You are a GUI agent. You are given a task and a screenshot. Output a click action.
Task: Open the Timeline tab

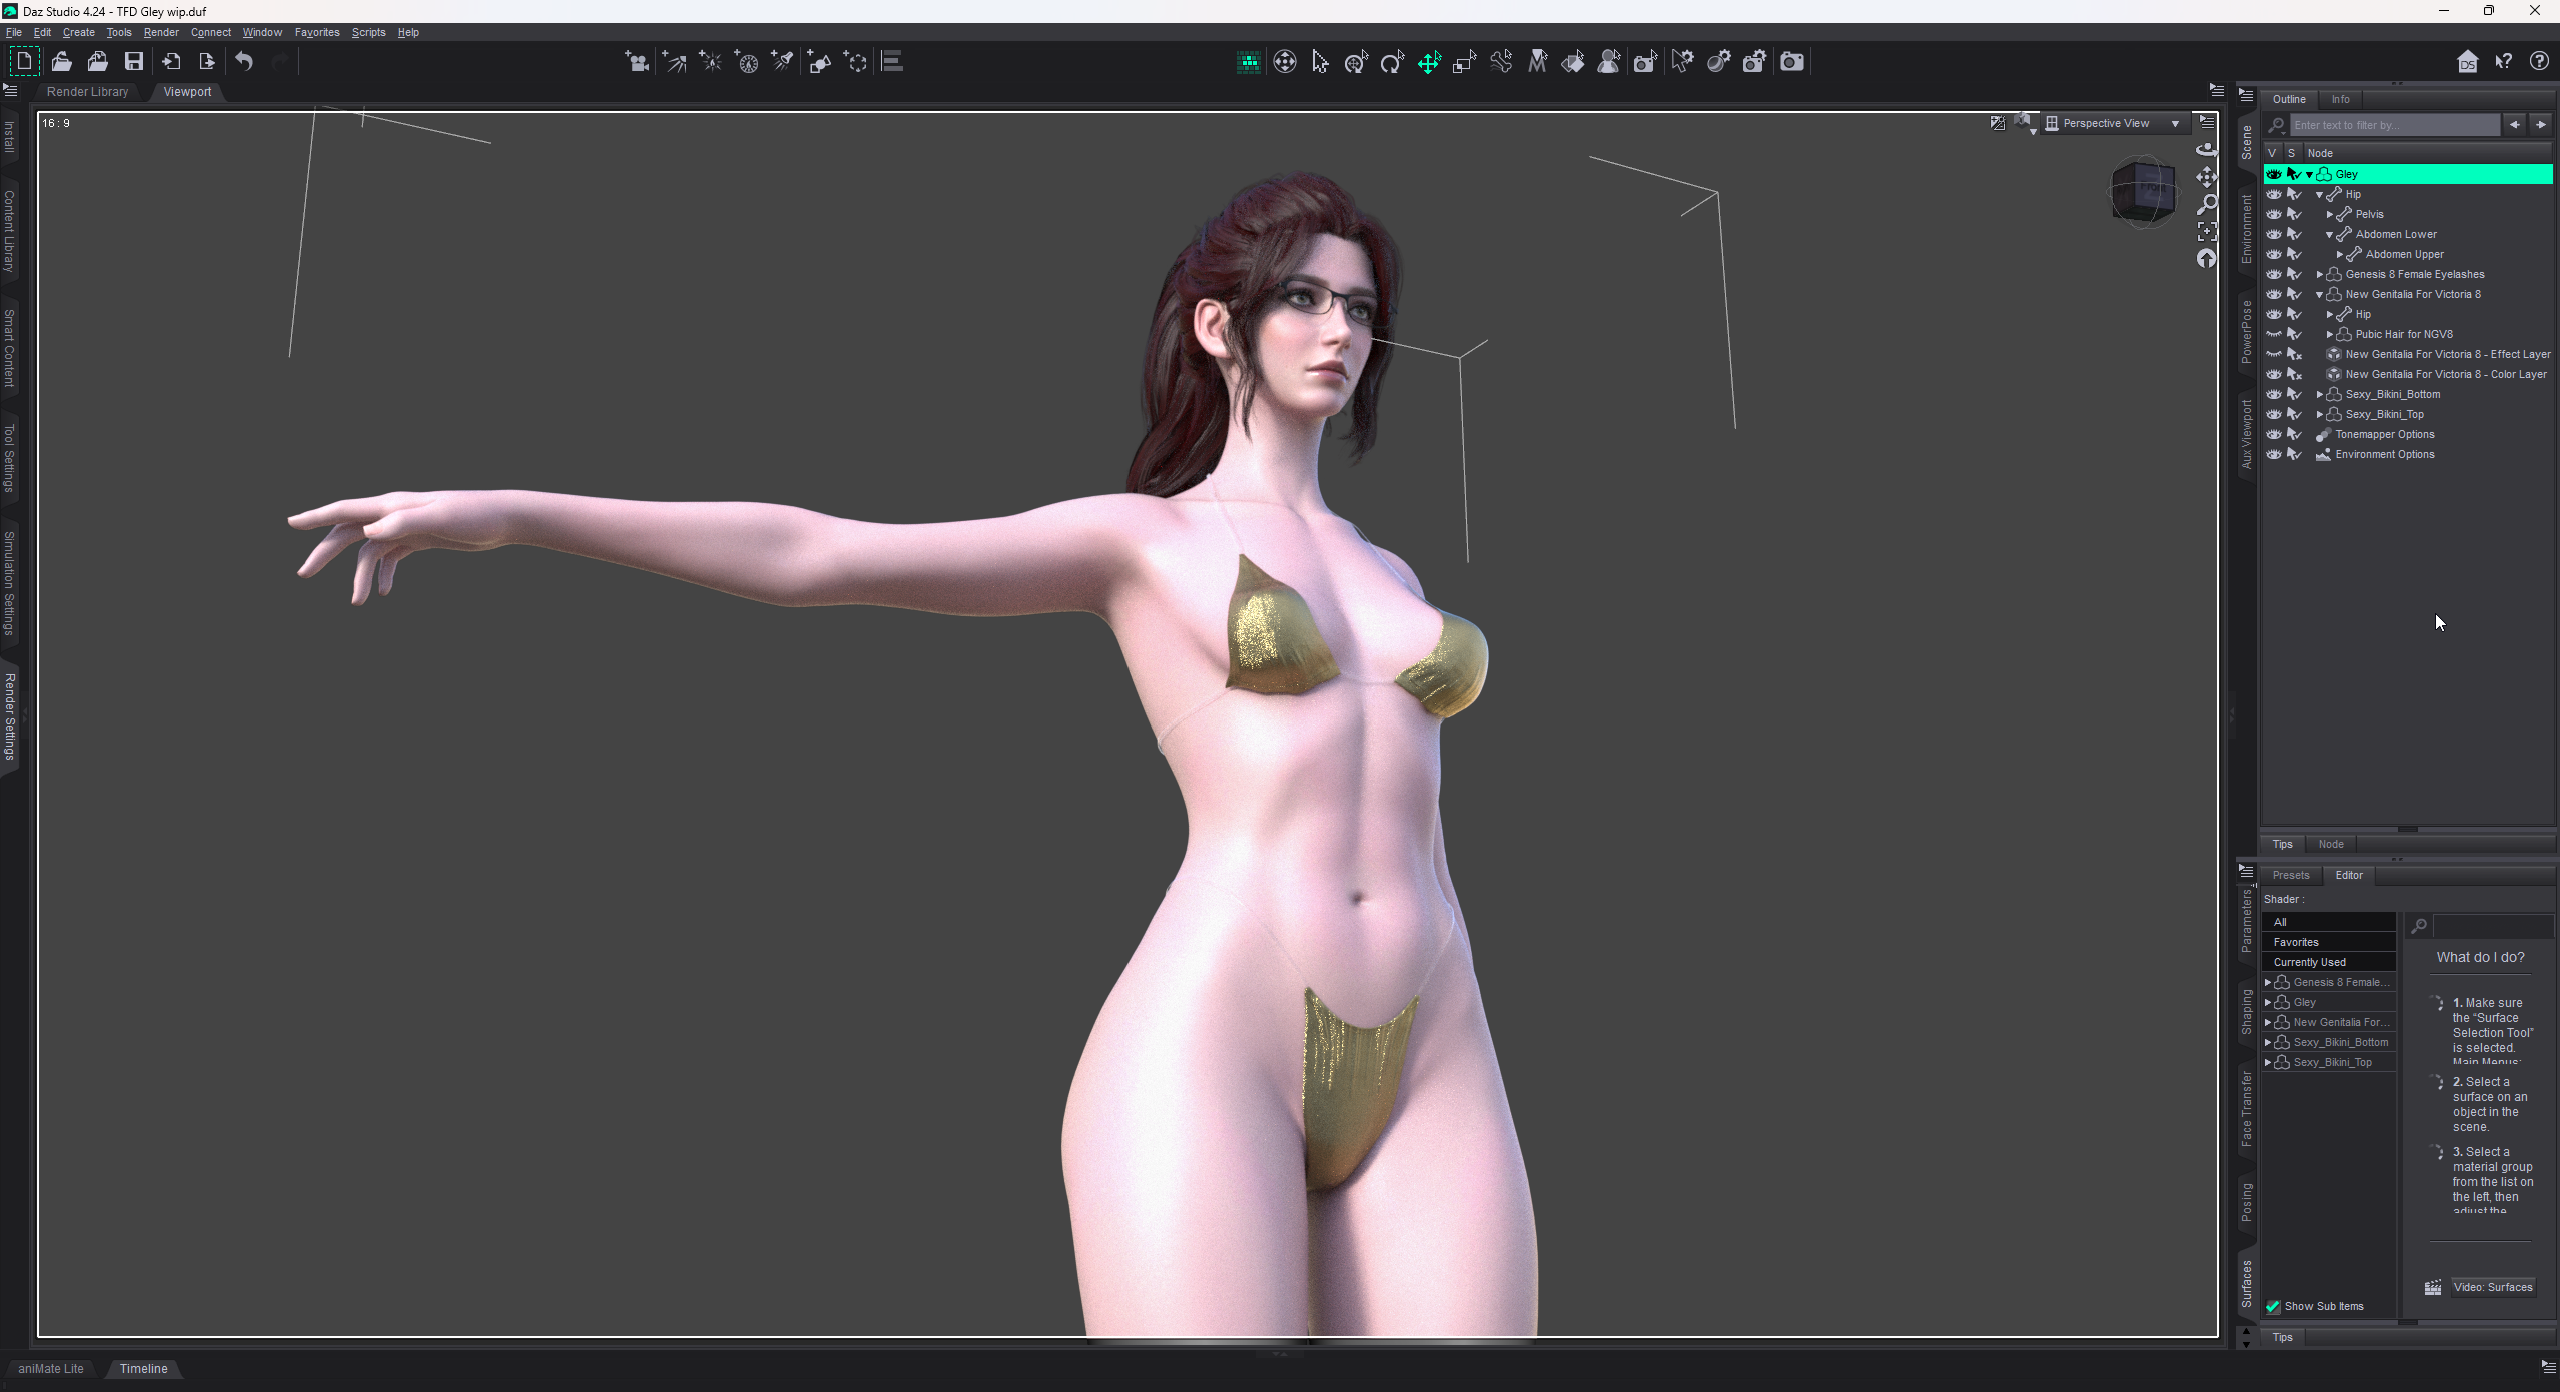[144, 1368]
